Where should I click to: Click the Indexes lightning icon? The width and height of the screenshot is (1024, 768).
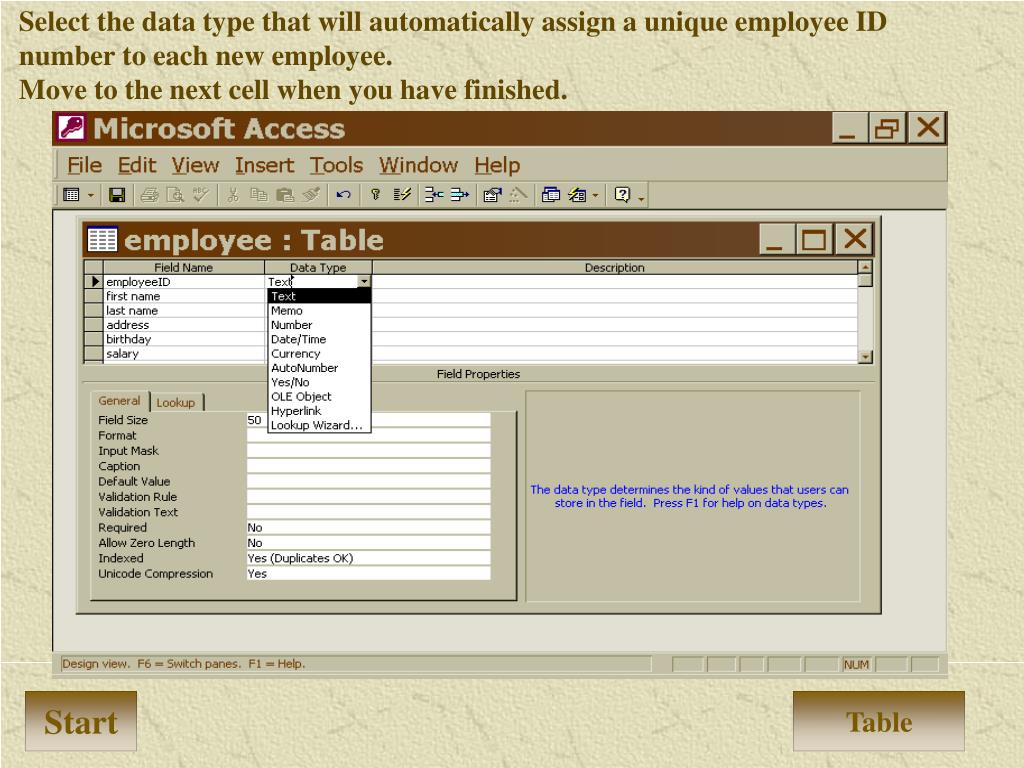click(x=402, y=195)
